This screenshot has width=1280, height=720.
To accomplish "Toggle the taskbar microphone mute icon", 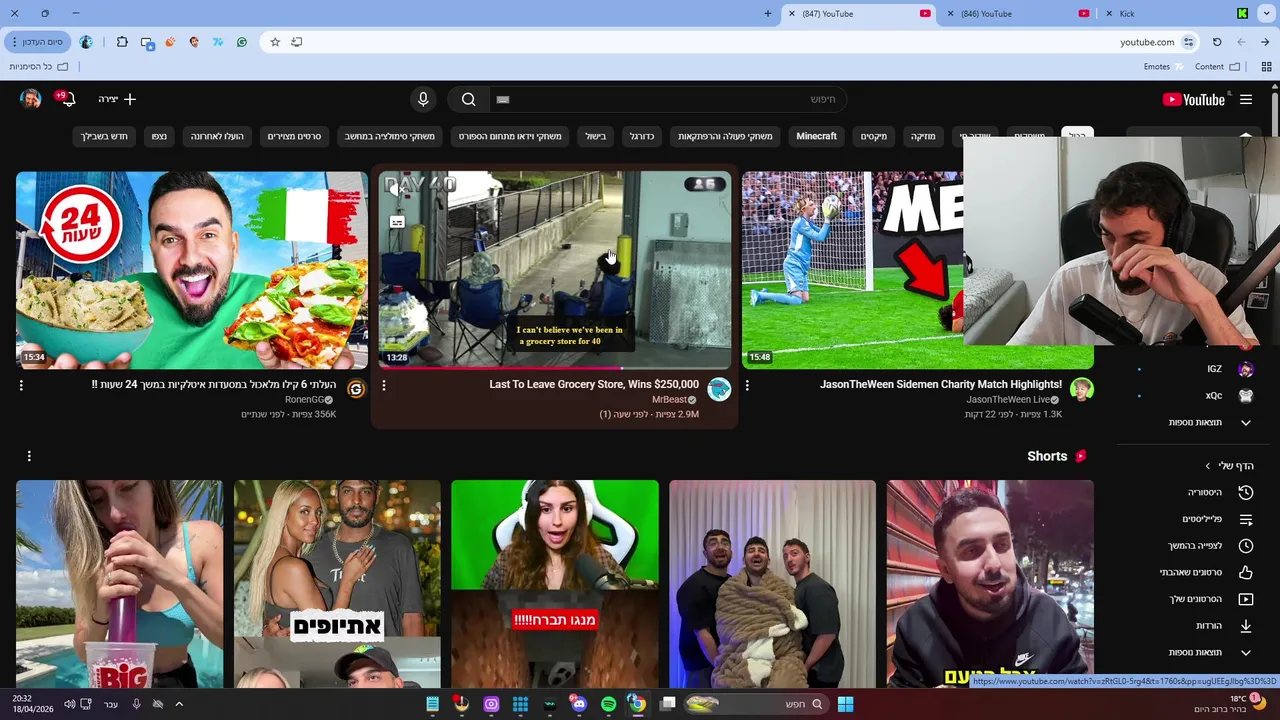I will point(137,704).
